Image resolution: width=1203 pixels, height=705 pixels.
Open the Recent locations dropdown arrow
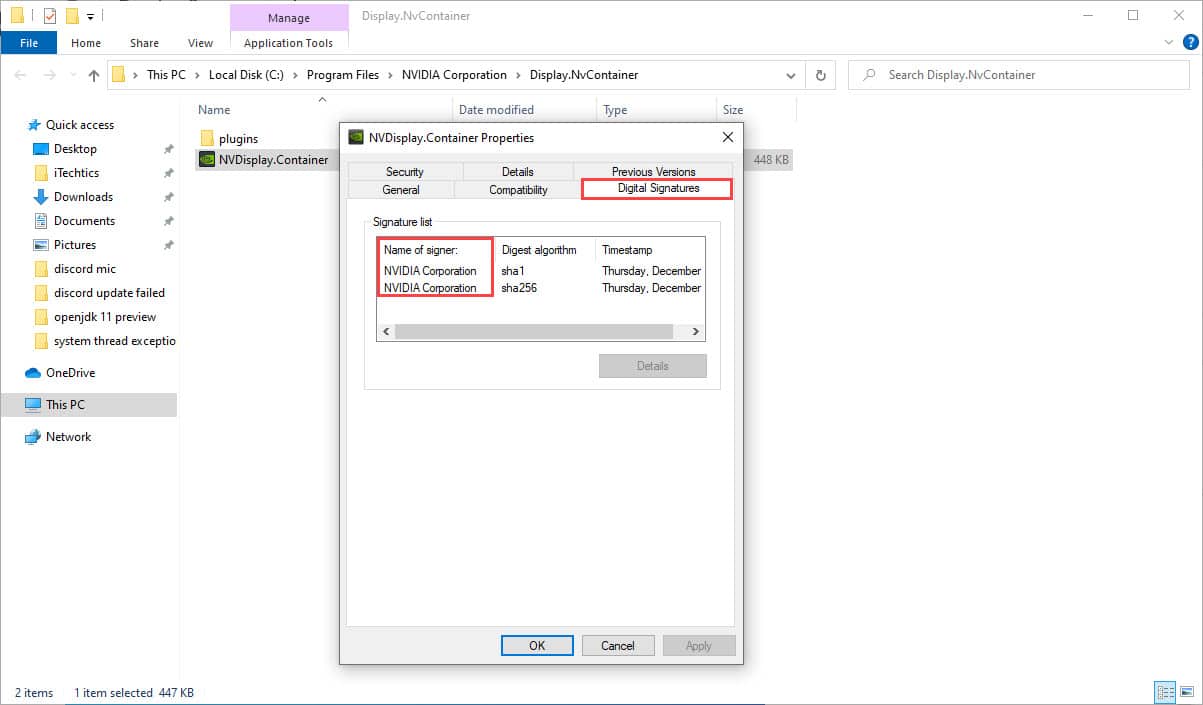(73, 76)
